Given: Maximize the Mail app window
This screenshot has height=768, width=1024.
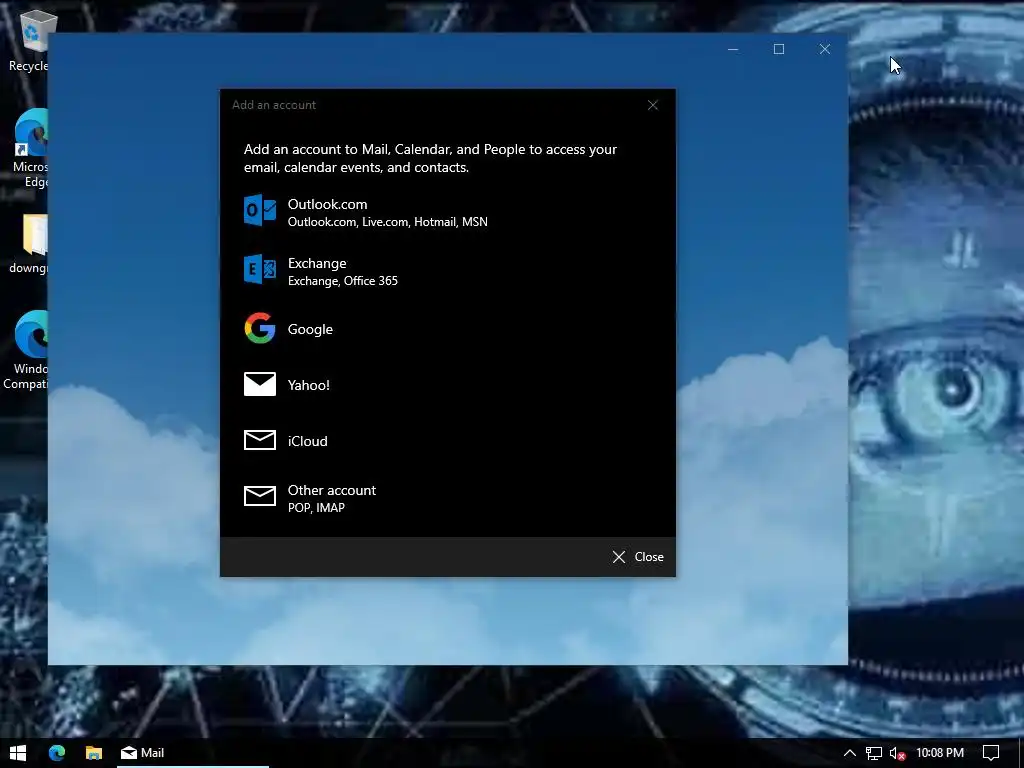Looking at the screenshot, I should [778, 49].
